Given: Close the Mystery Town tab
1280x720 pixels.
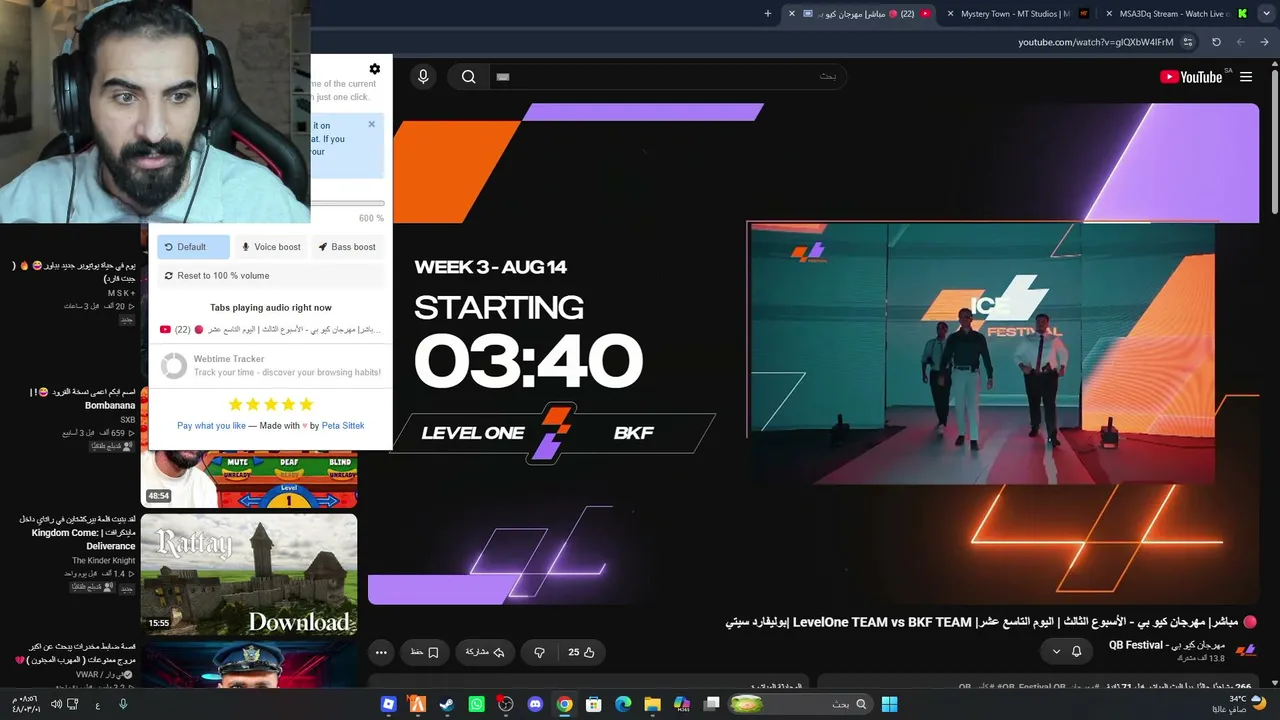Looking at the screenshot, I should (x=950, y=14).
